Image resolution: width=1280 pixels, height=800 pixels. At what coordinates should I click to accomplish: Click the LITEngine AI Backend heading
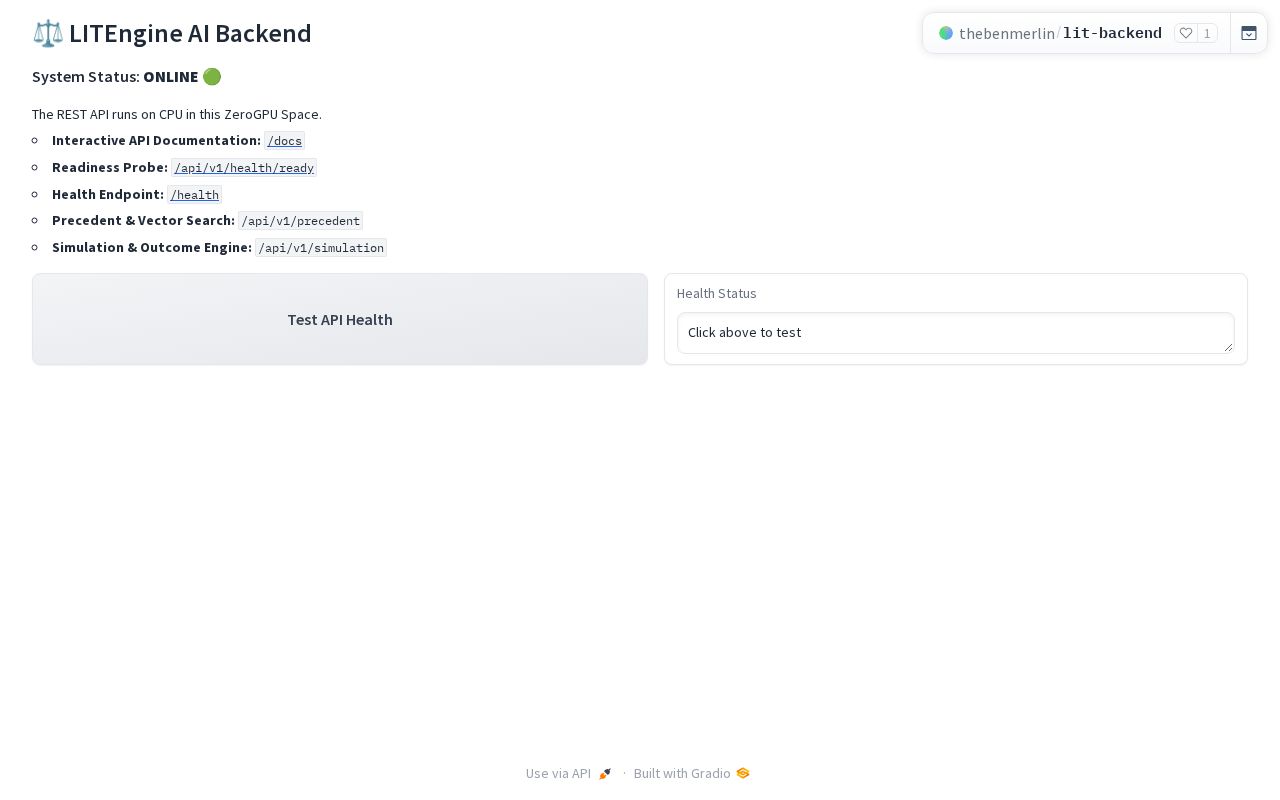[x=172, y=33]
